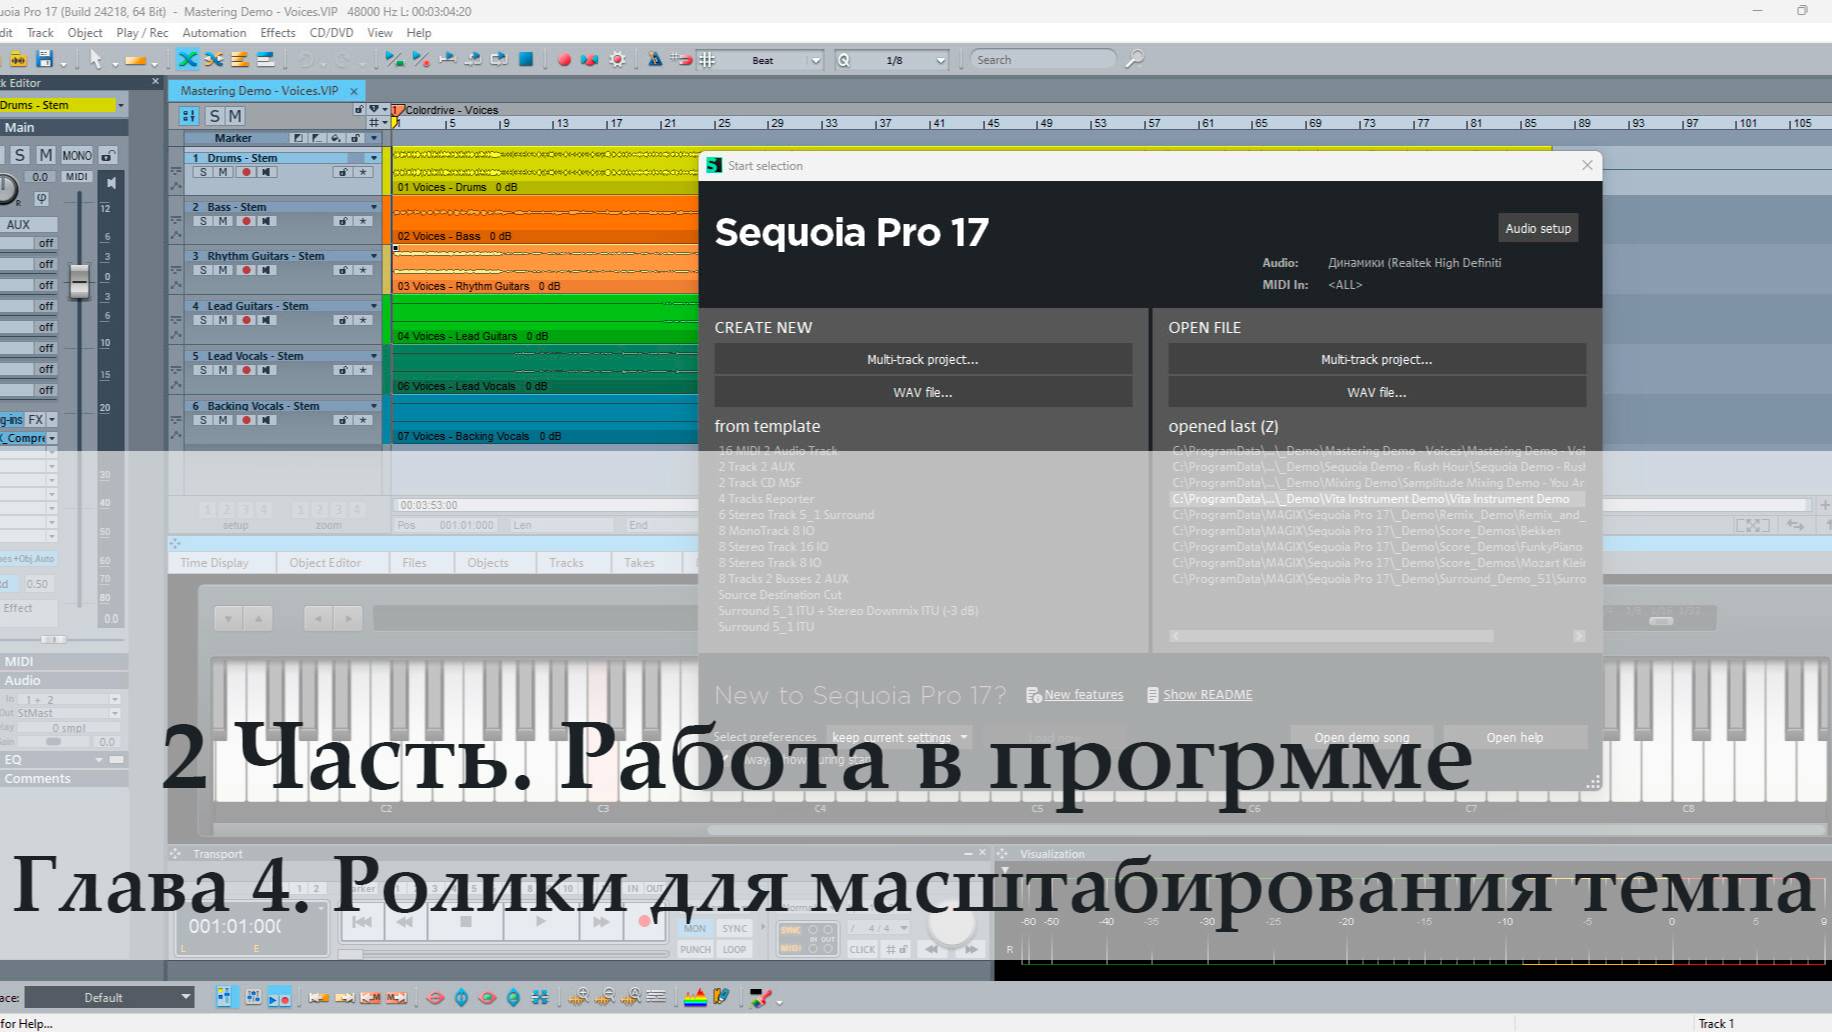Open the Marker track dropdown arrow
Image resolution: width=1832 pixels, height=1032 pixels.
coord(374,138)
